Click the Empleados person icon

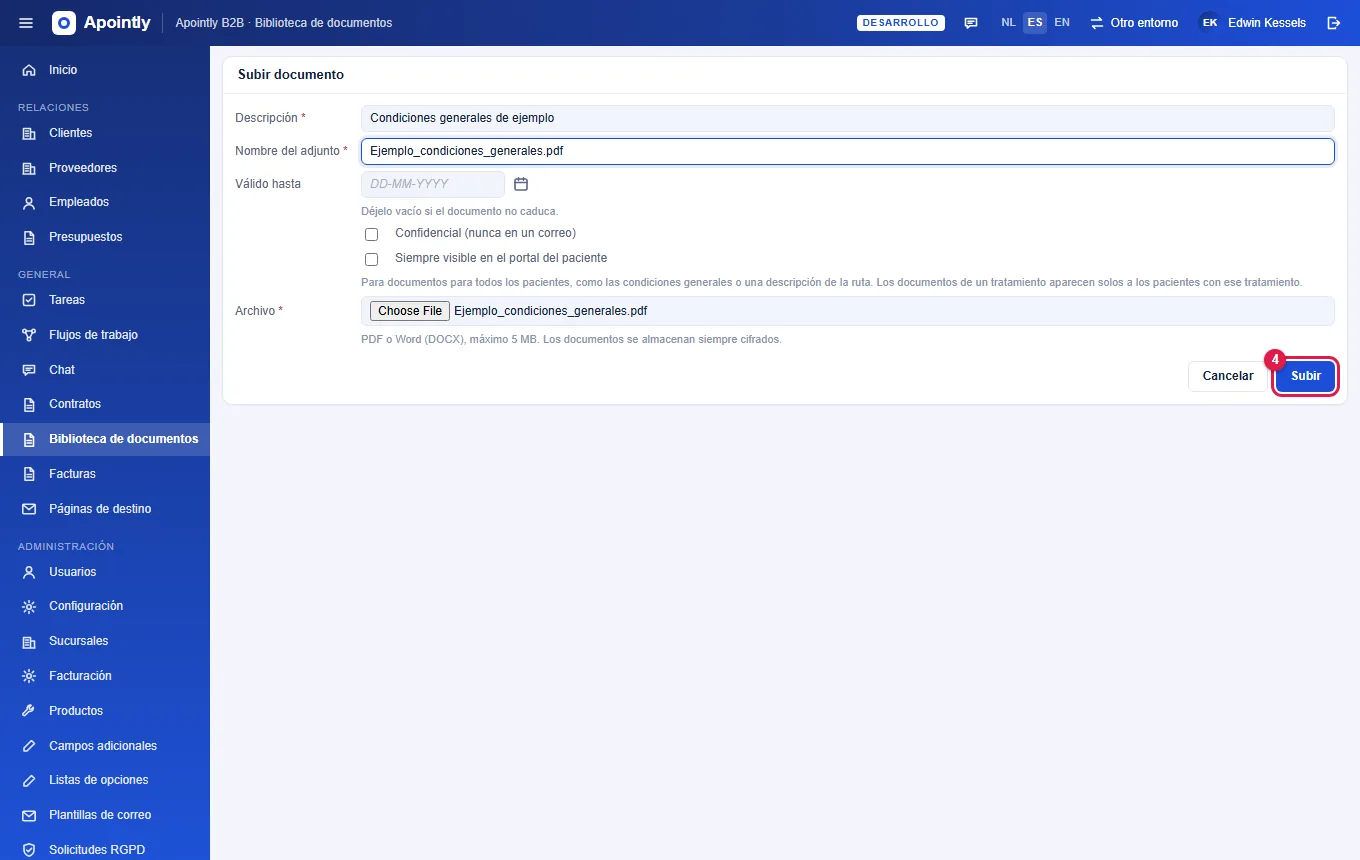pos(29,202)
